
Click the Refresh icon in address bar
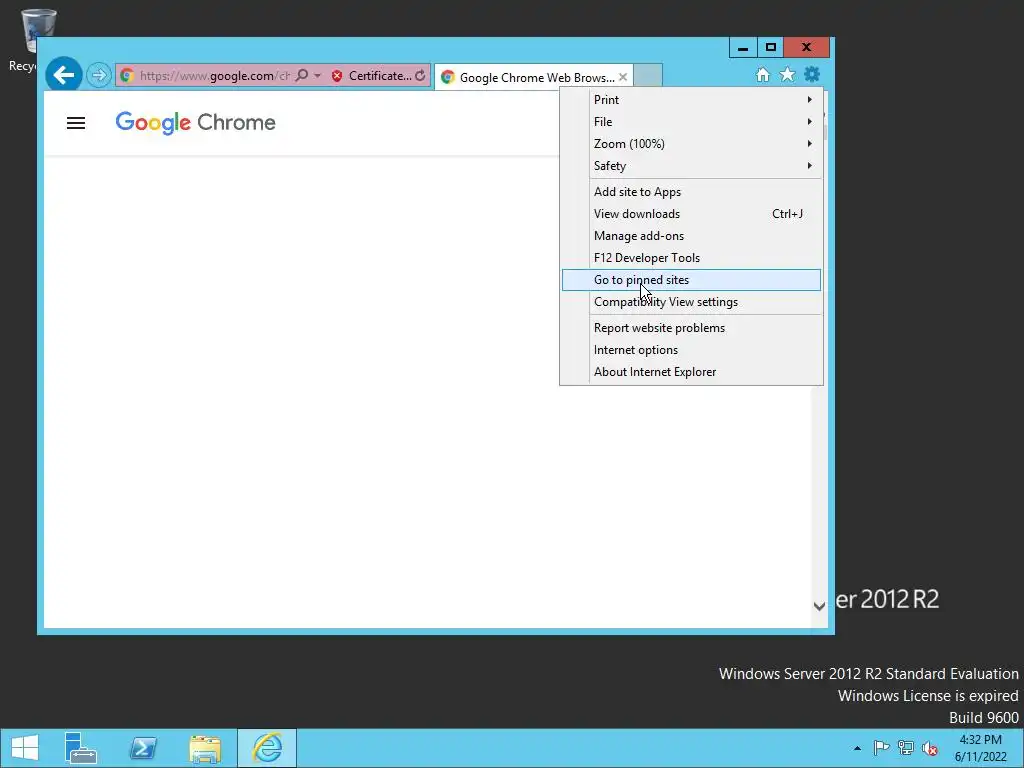click(420, 76)
